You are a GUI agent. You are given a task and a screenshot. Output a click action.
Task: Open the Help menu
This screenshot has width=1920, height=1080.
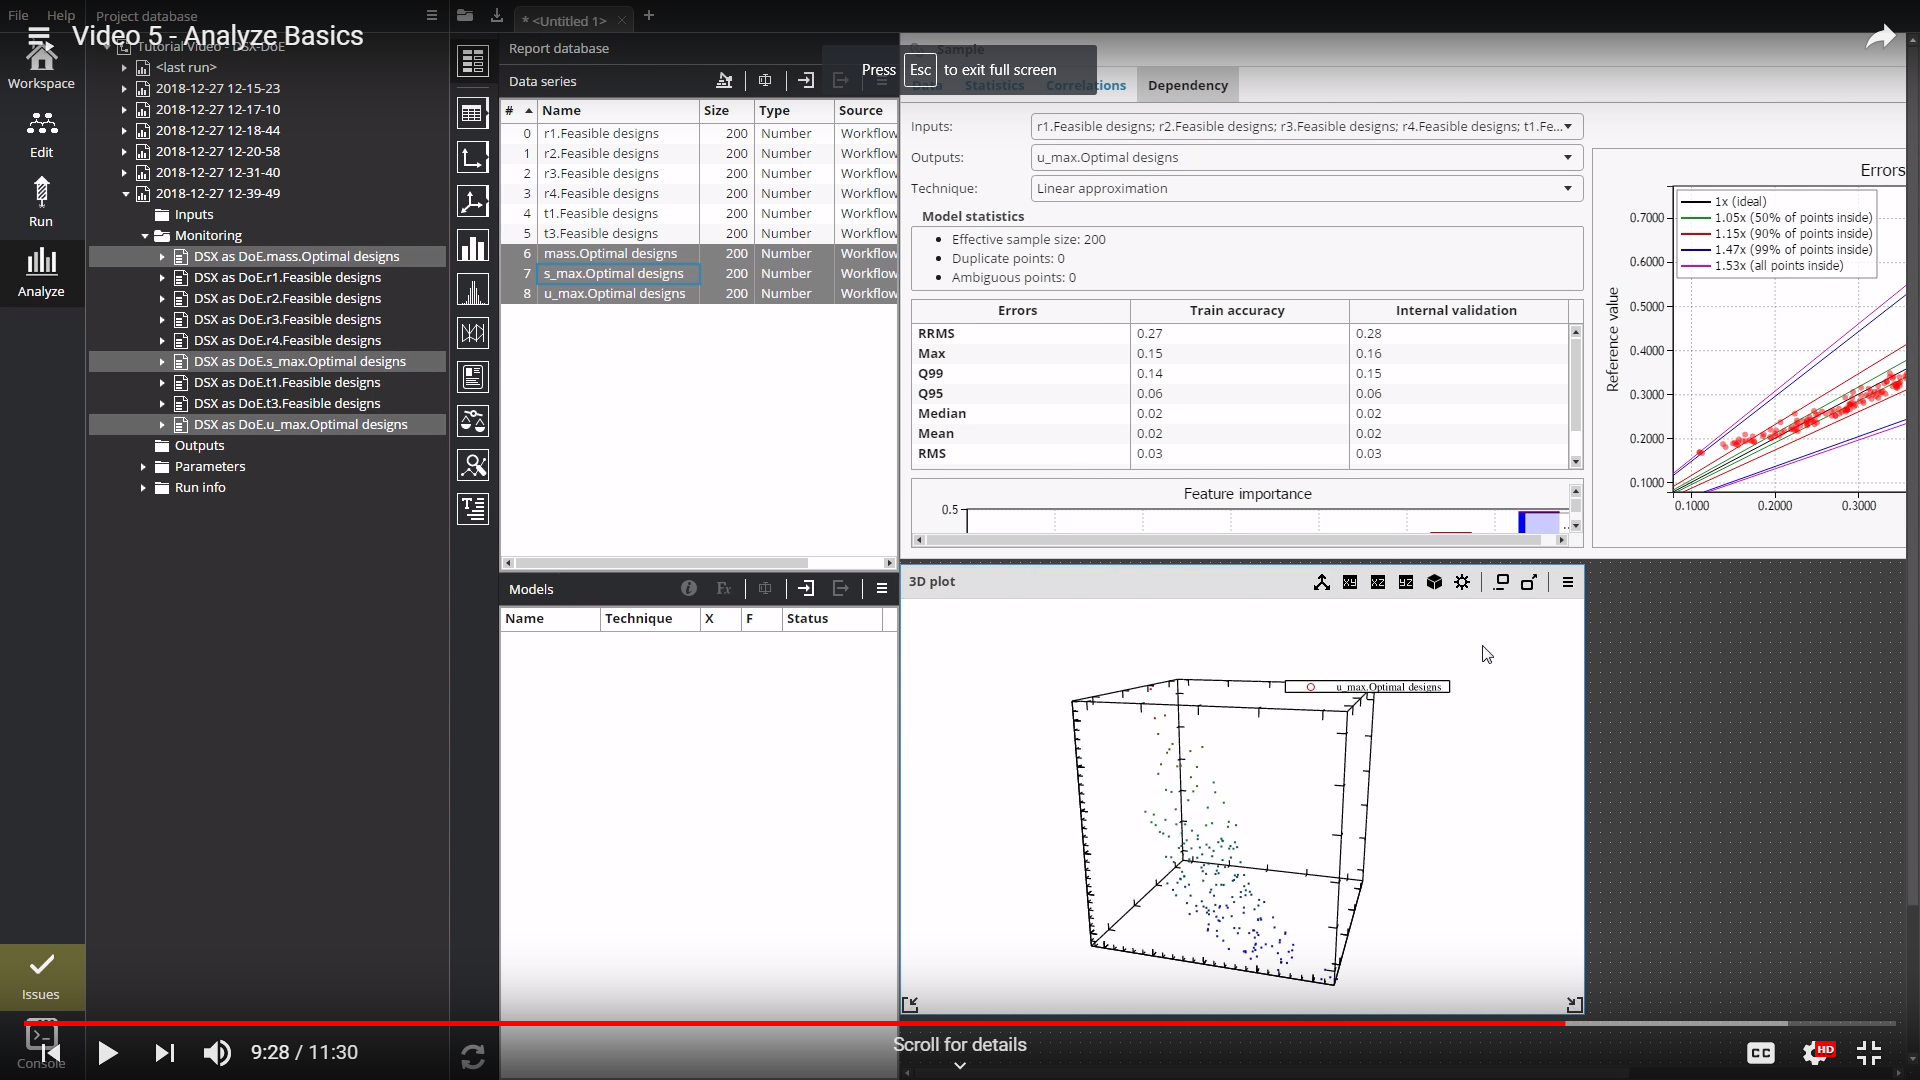point(61,15)
